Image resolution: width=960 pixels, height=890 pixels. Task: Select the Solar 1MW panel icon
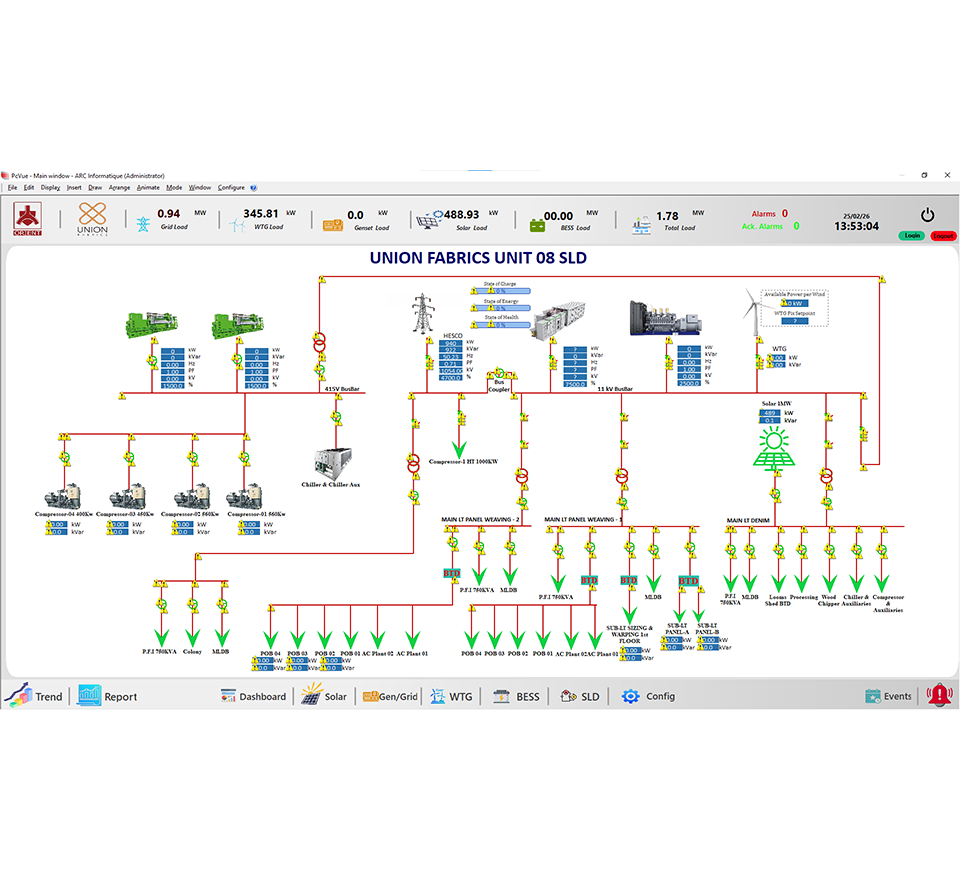[x=776, y=449]
